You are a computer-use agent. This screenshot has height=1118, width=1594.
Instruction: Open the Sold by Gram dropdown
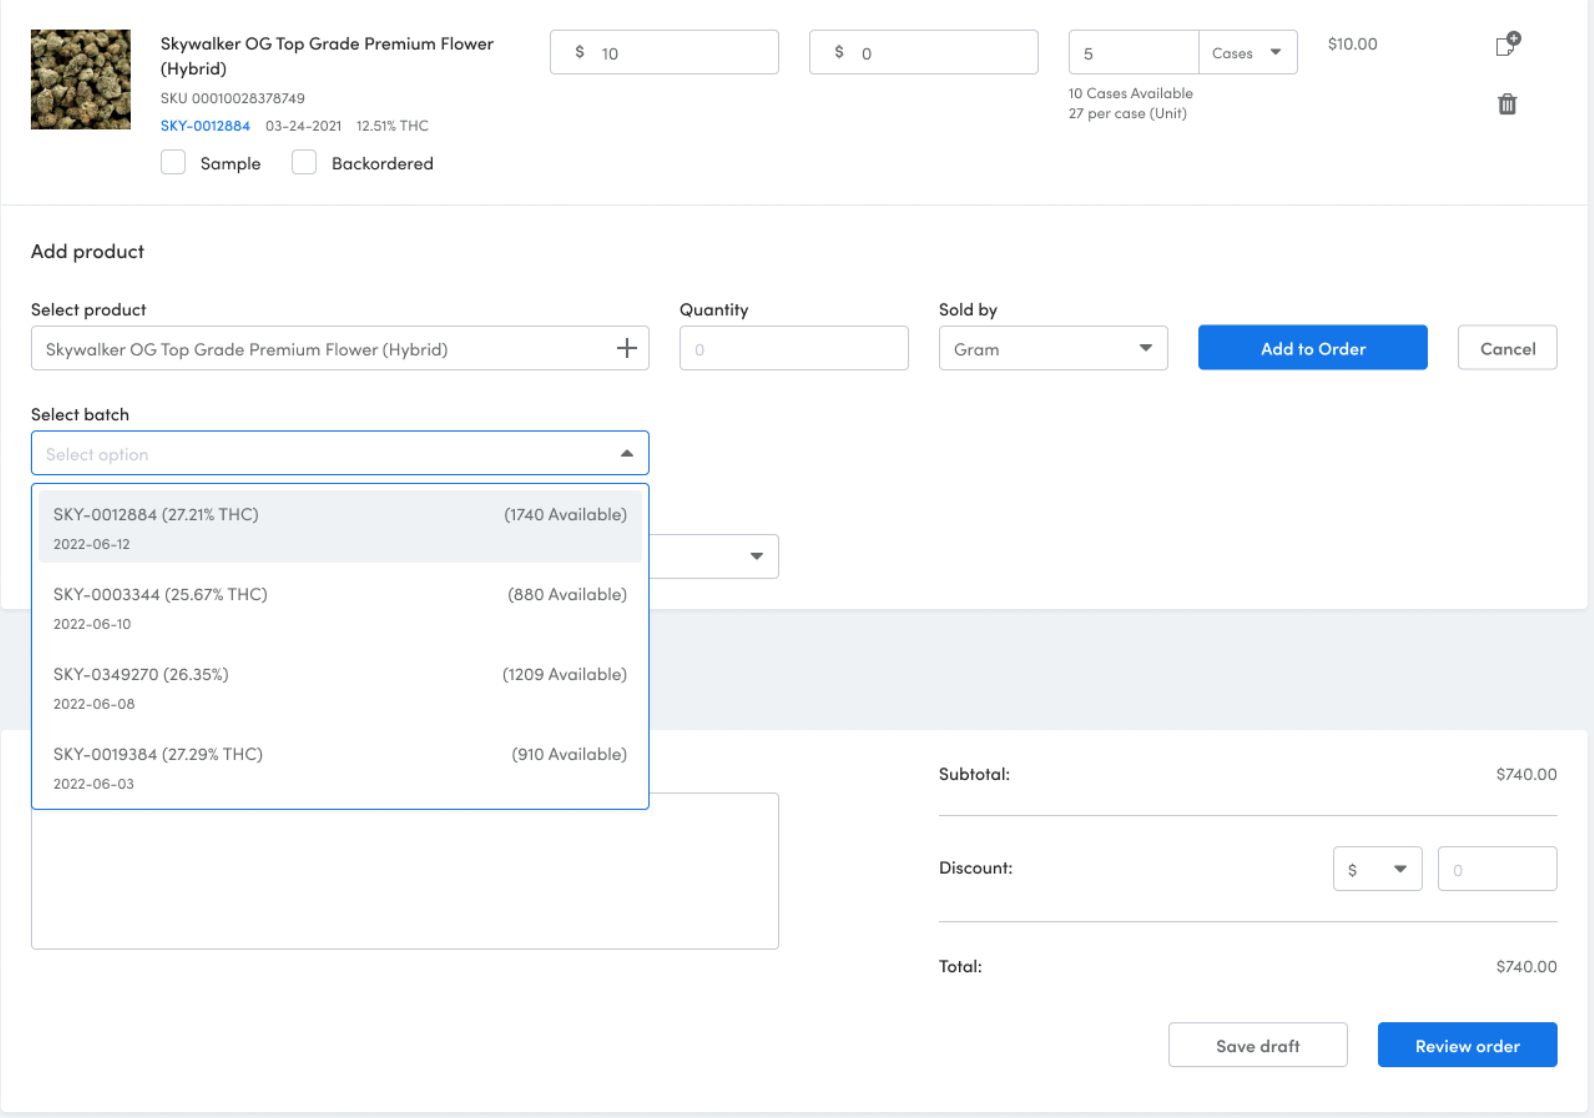click(x=1053, y=348)
